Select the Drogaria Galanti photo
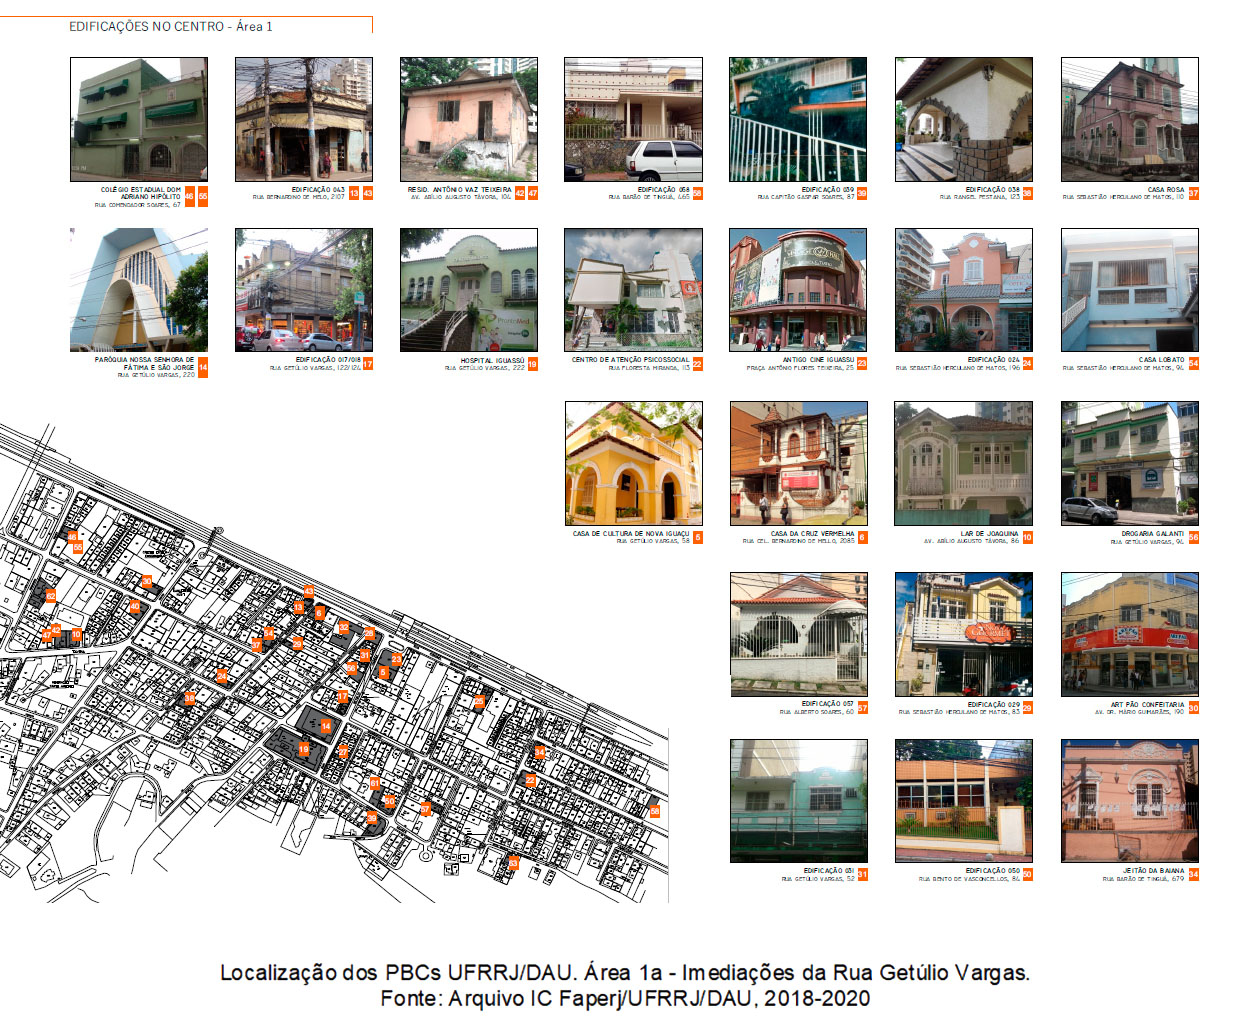The image size is (1250, 1020). [1129, 463]
